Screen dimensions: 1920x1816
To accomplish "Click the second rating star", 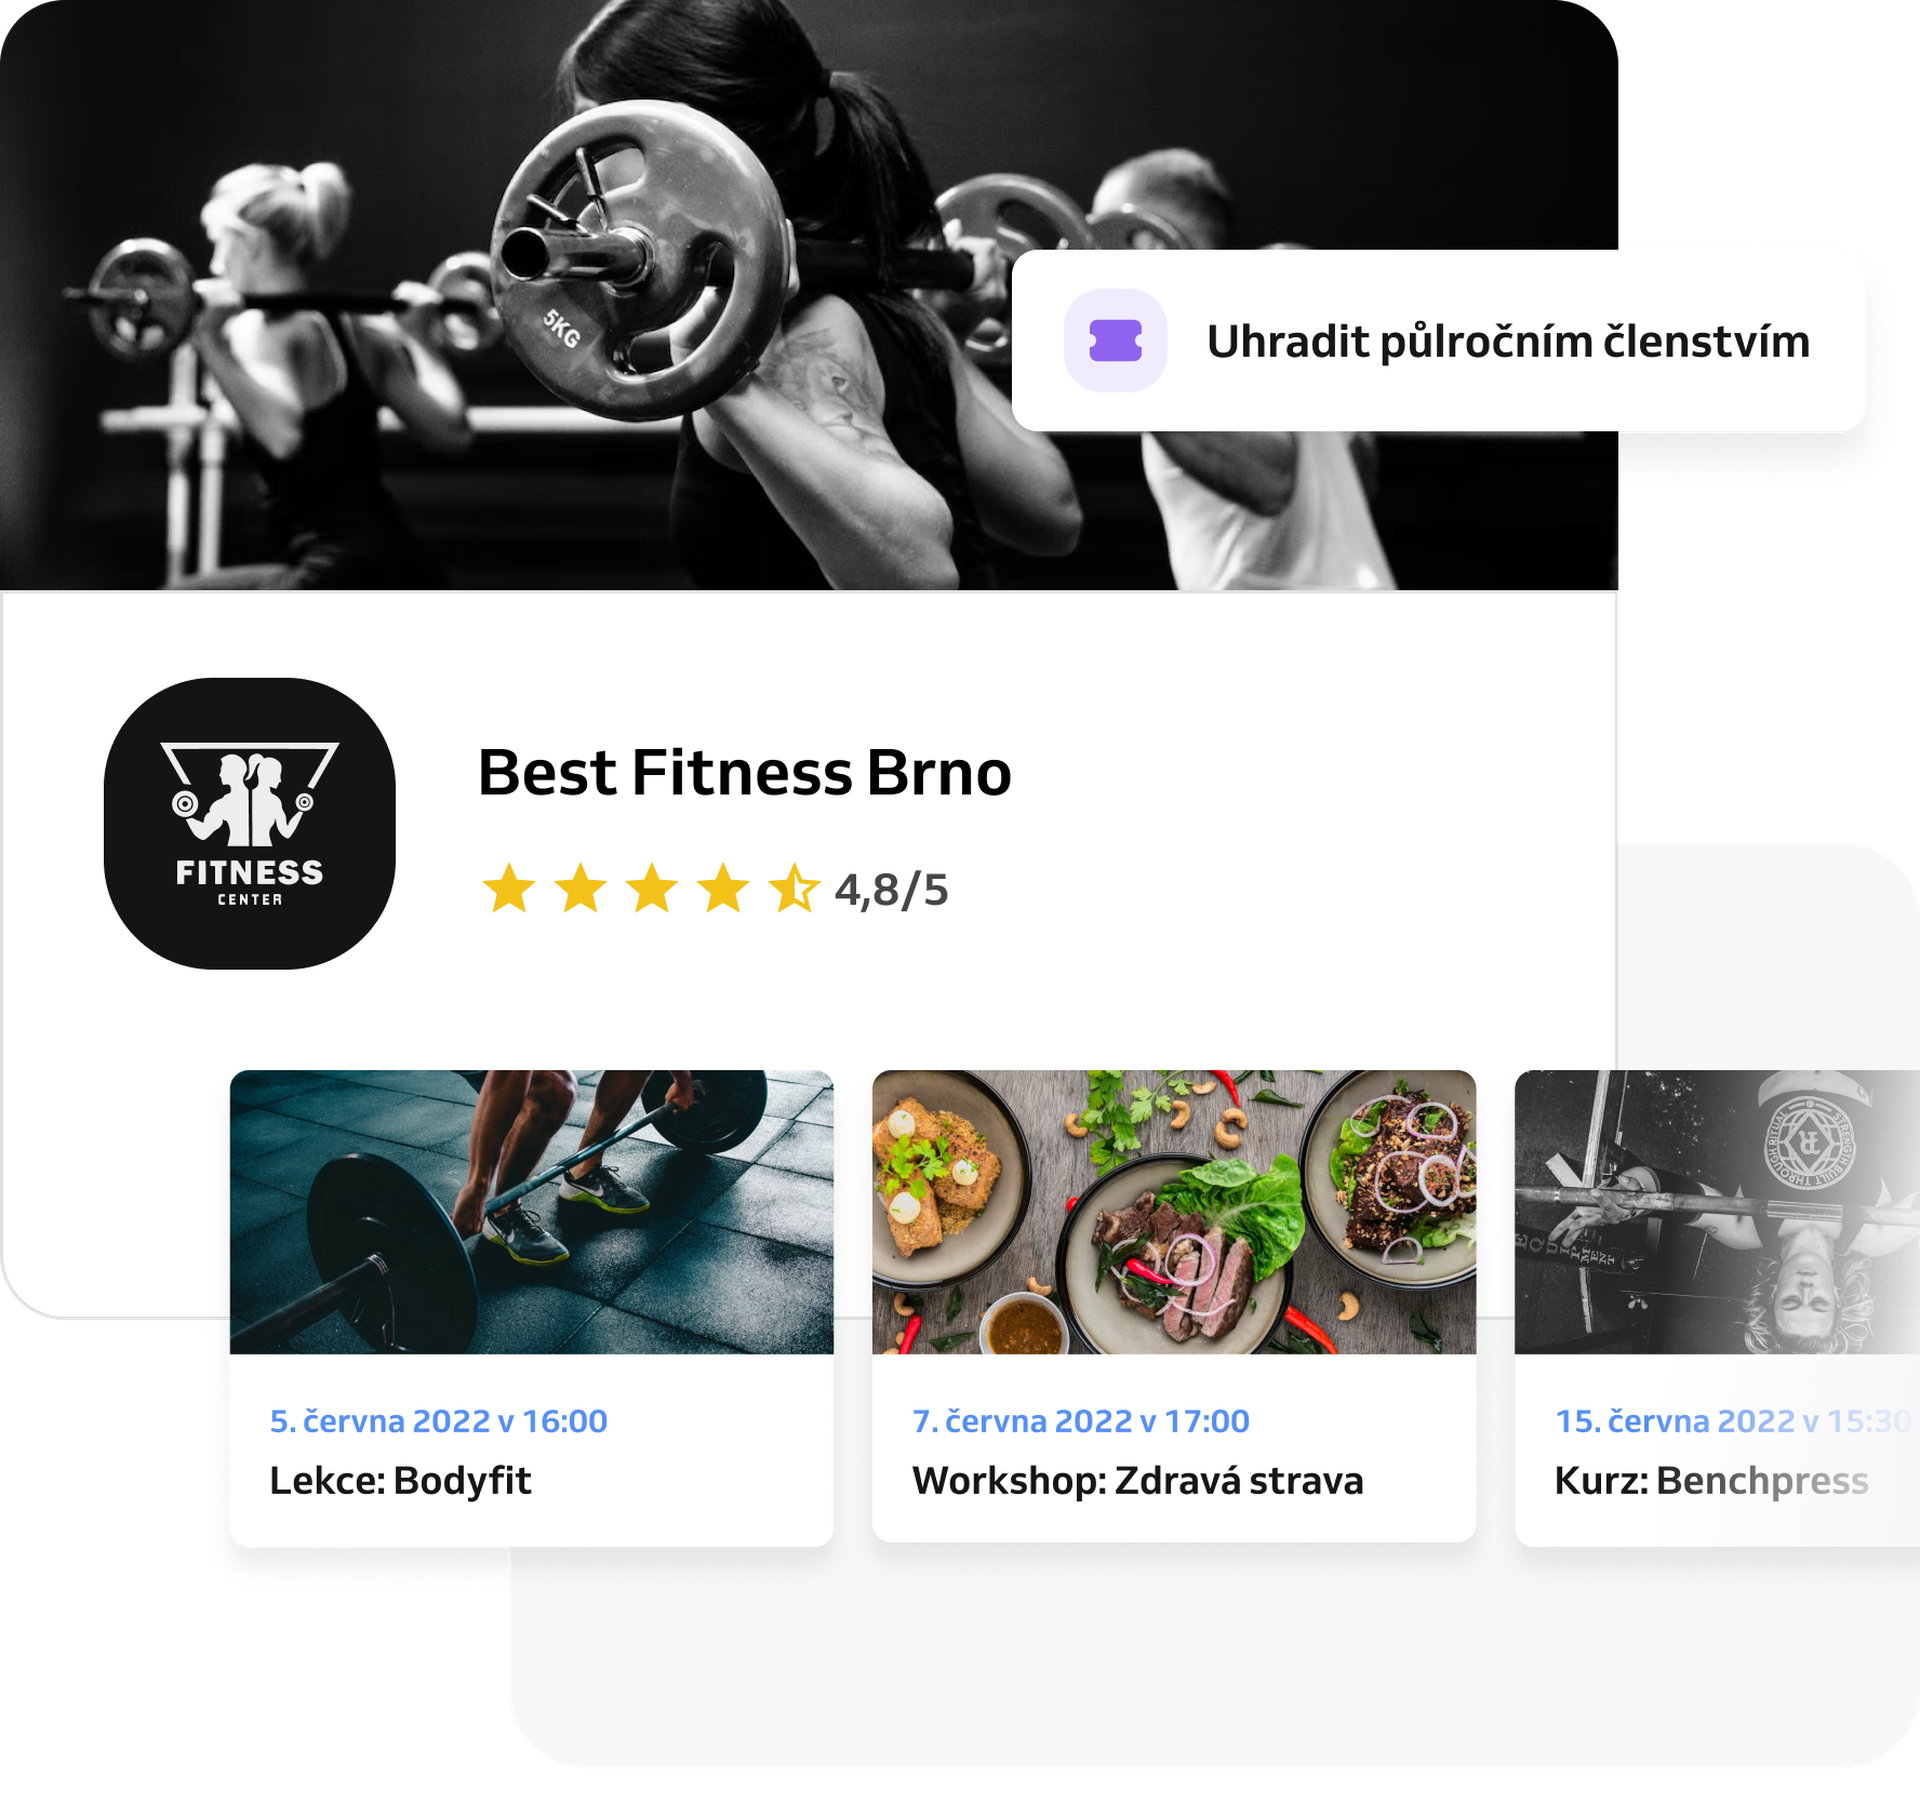I will tap(581, 888).
